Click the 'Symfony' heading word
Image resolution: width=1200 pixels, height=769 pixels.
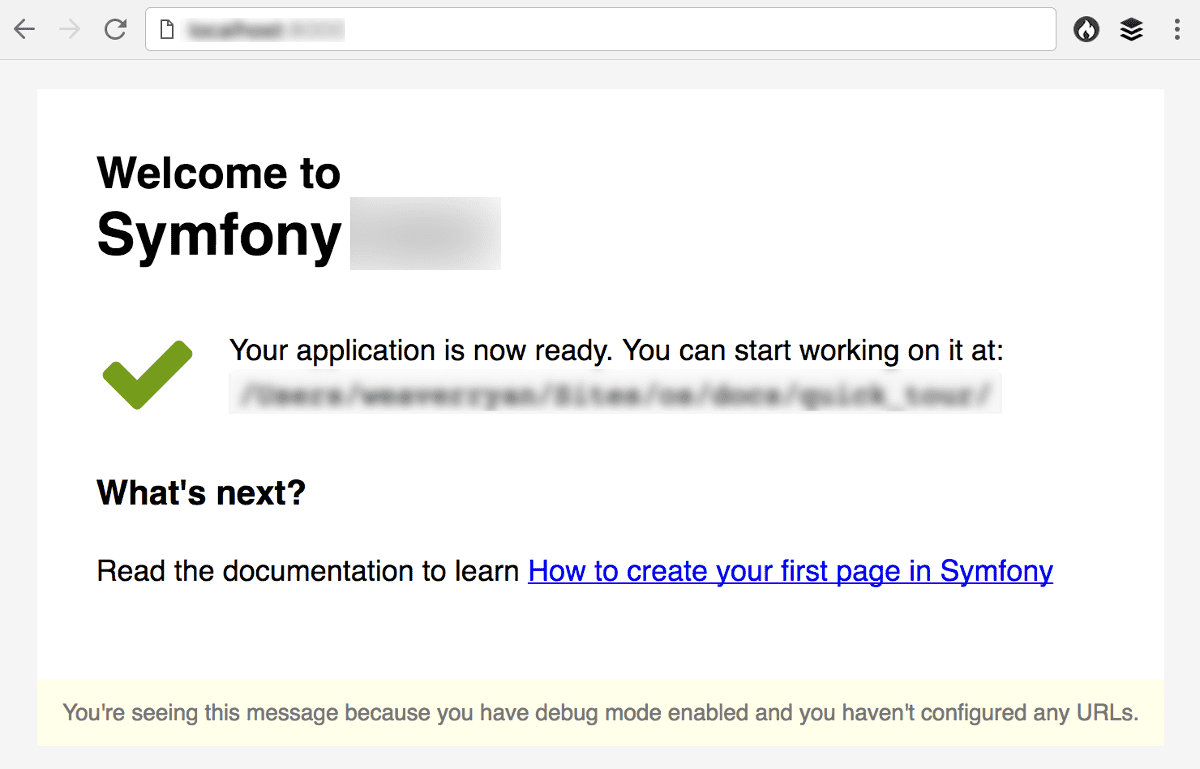point(219,235)
